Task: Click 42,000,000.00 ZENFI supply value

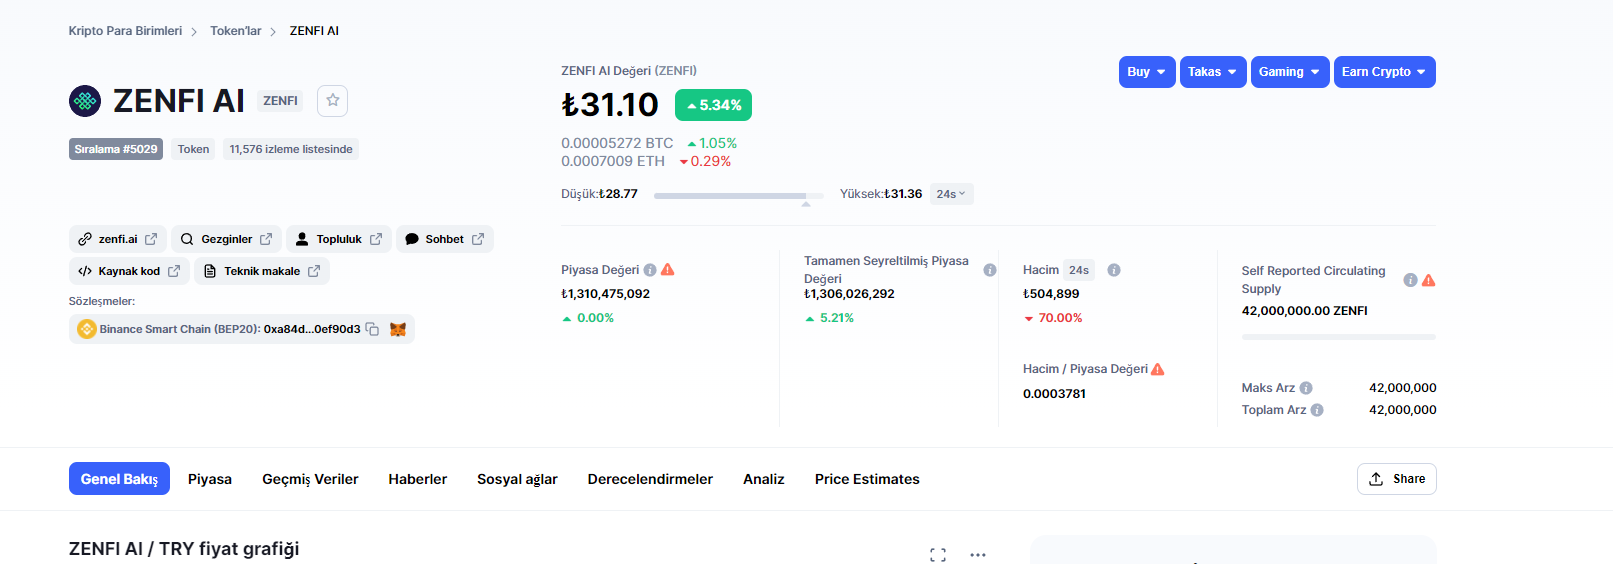Action: 1305,311
